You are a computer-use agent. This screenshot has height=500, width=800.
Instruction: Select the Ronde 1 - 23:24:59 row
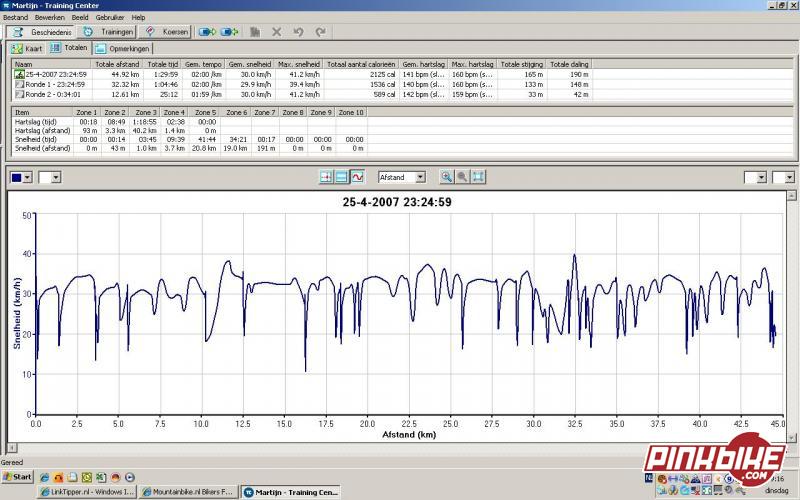(55, 85)
